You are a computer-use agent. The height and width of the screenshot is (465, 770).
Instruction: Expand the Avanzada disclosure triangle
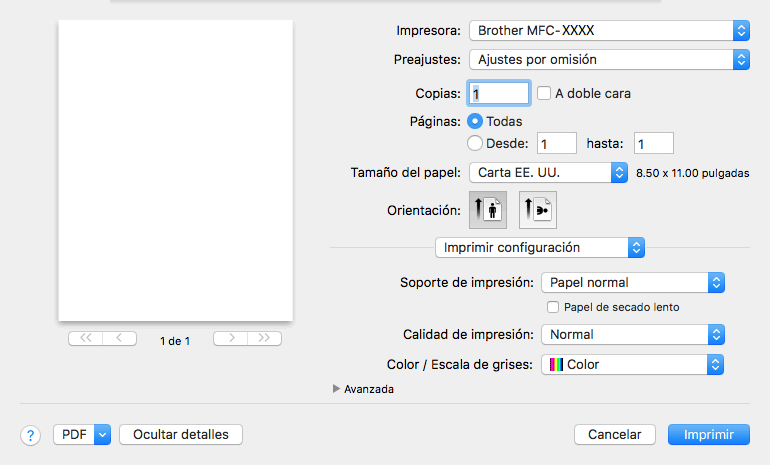pyautogui.click(x=336, y=389)
